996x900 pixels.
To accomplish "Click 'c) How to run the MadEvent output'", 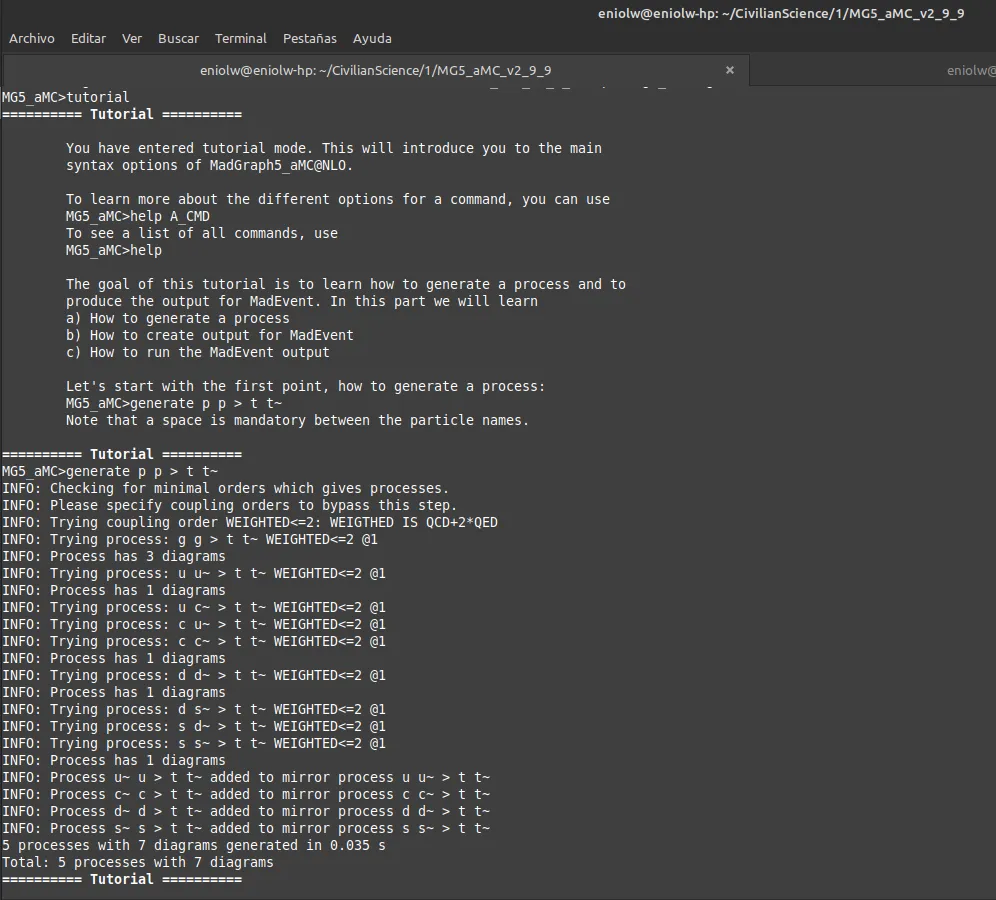I will coord(198,353).
